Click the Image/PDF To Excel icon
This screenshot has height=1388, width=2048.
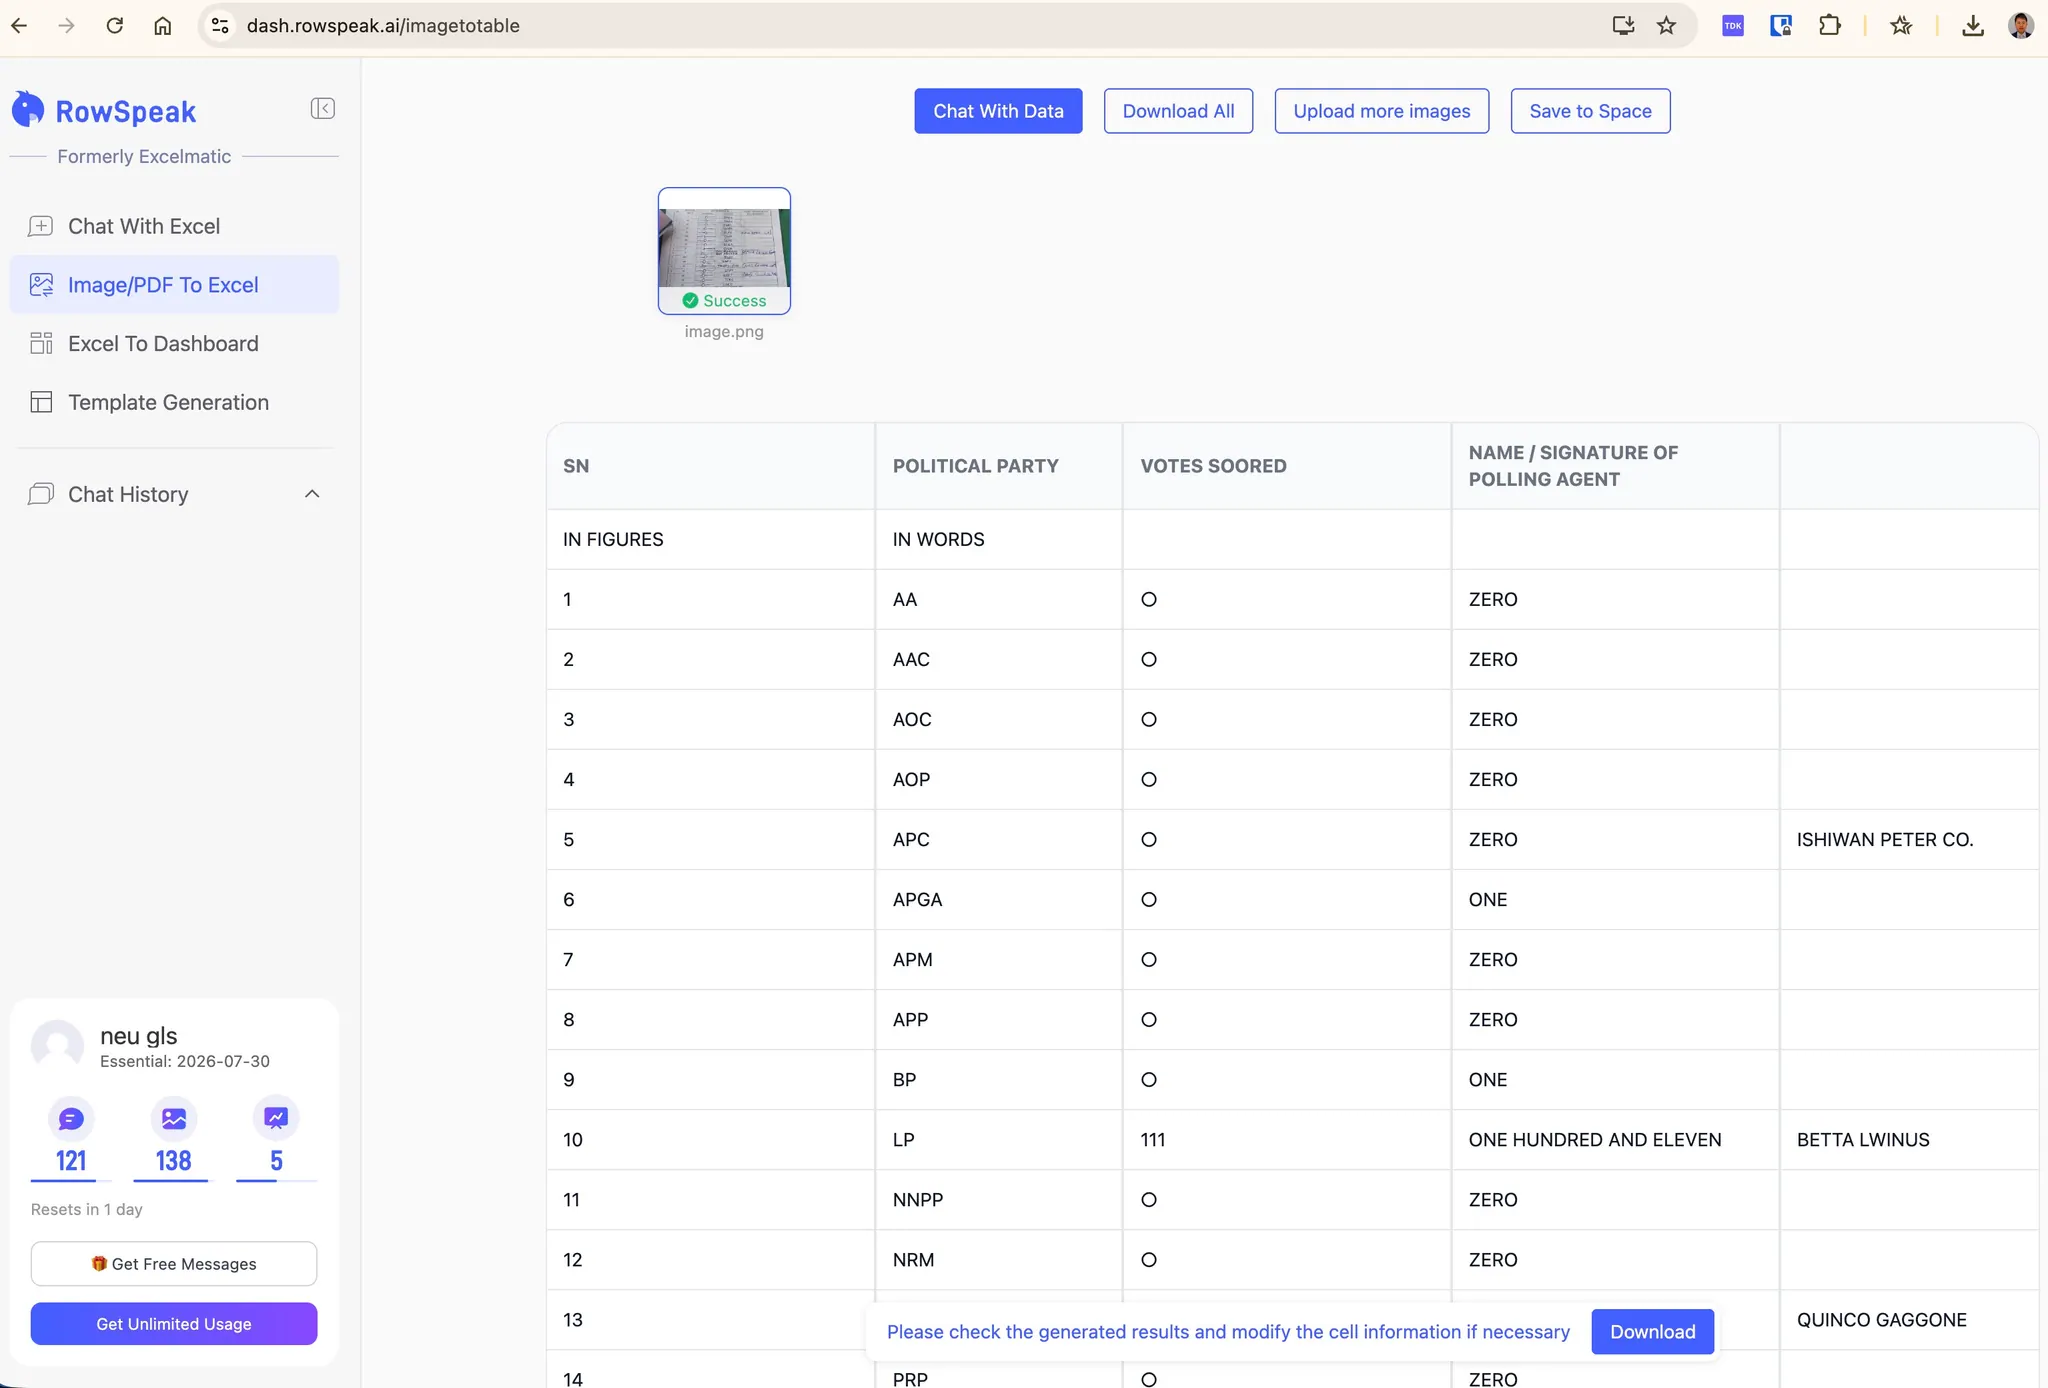[41, 285]
